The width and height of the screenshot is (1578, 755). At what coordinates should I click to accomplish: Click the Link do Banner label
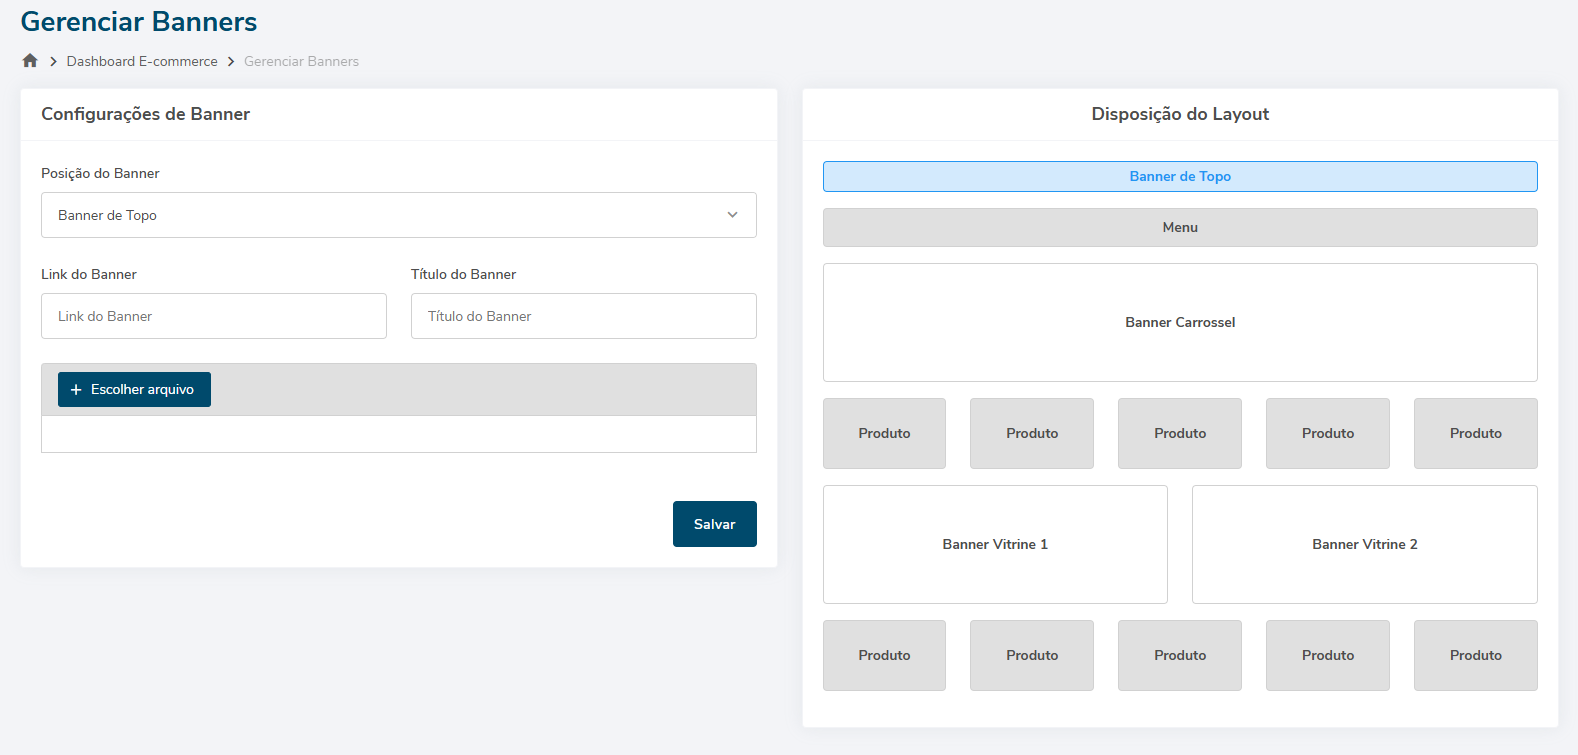pyautogui.click(x=89, y=274)
